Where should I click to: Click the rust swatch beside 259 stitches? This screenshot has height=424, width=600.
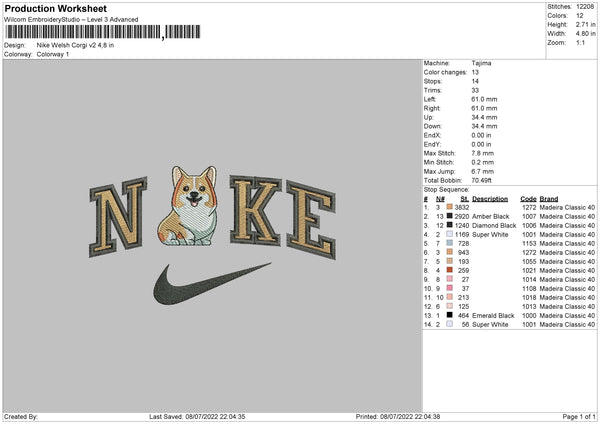pos(449,270)
